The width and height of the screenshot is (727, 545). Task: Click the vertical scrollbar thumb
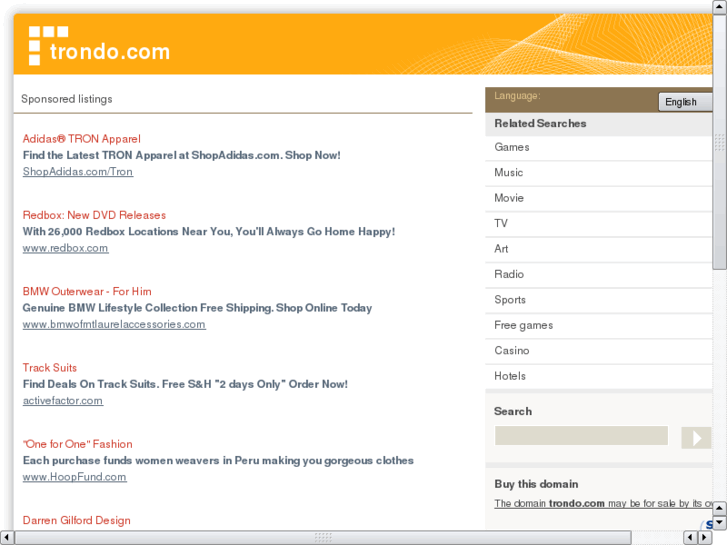(x=720, y=142)
